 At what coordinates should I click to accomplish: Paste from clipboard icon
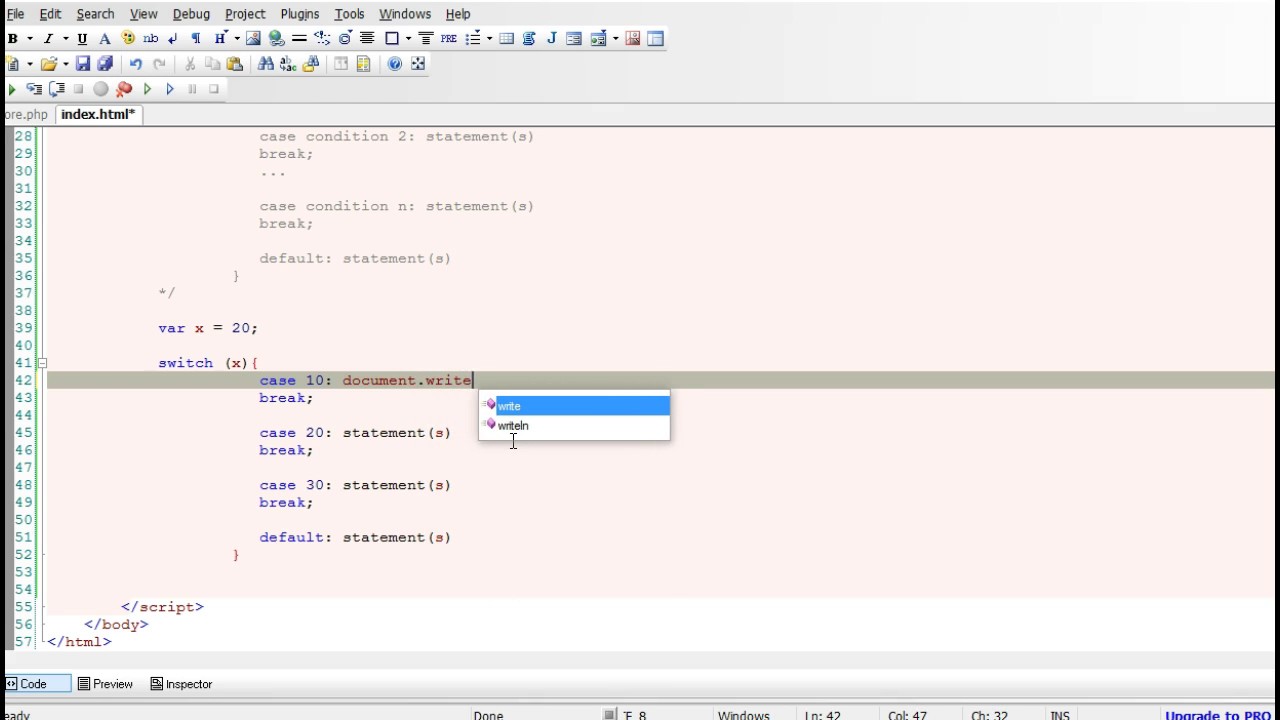point(235,64)
